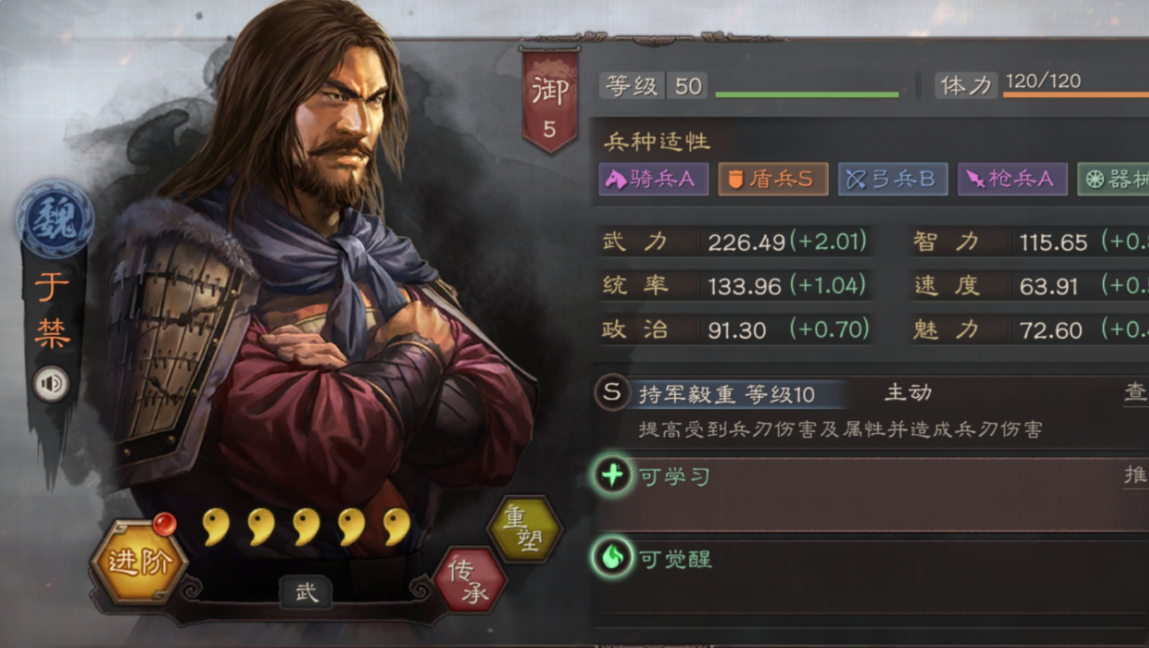Open the 重塑 reshape hexagon icon

(525, 529)
